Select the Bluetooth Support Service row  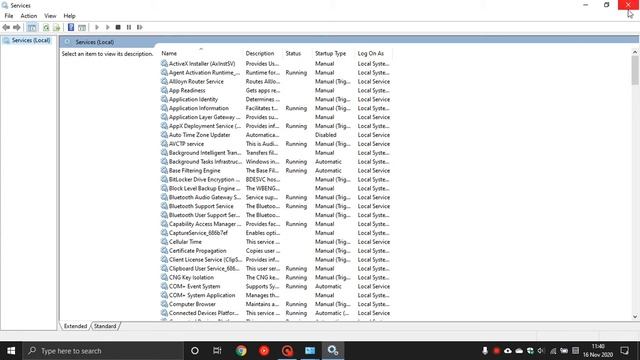(x=276, y=206)
